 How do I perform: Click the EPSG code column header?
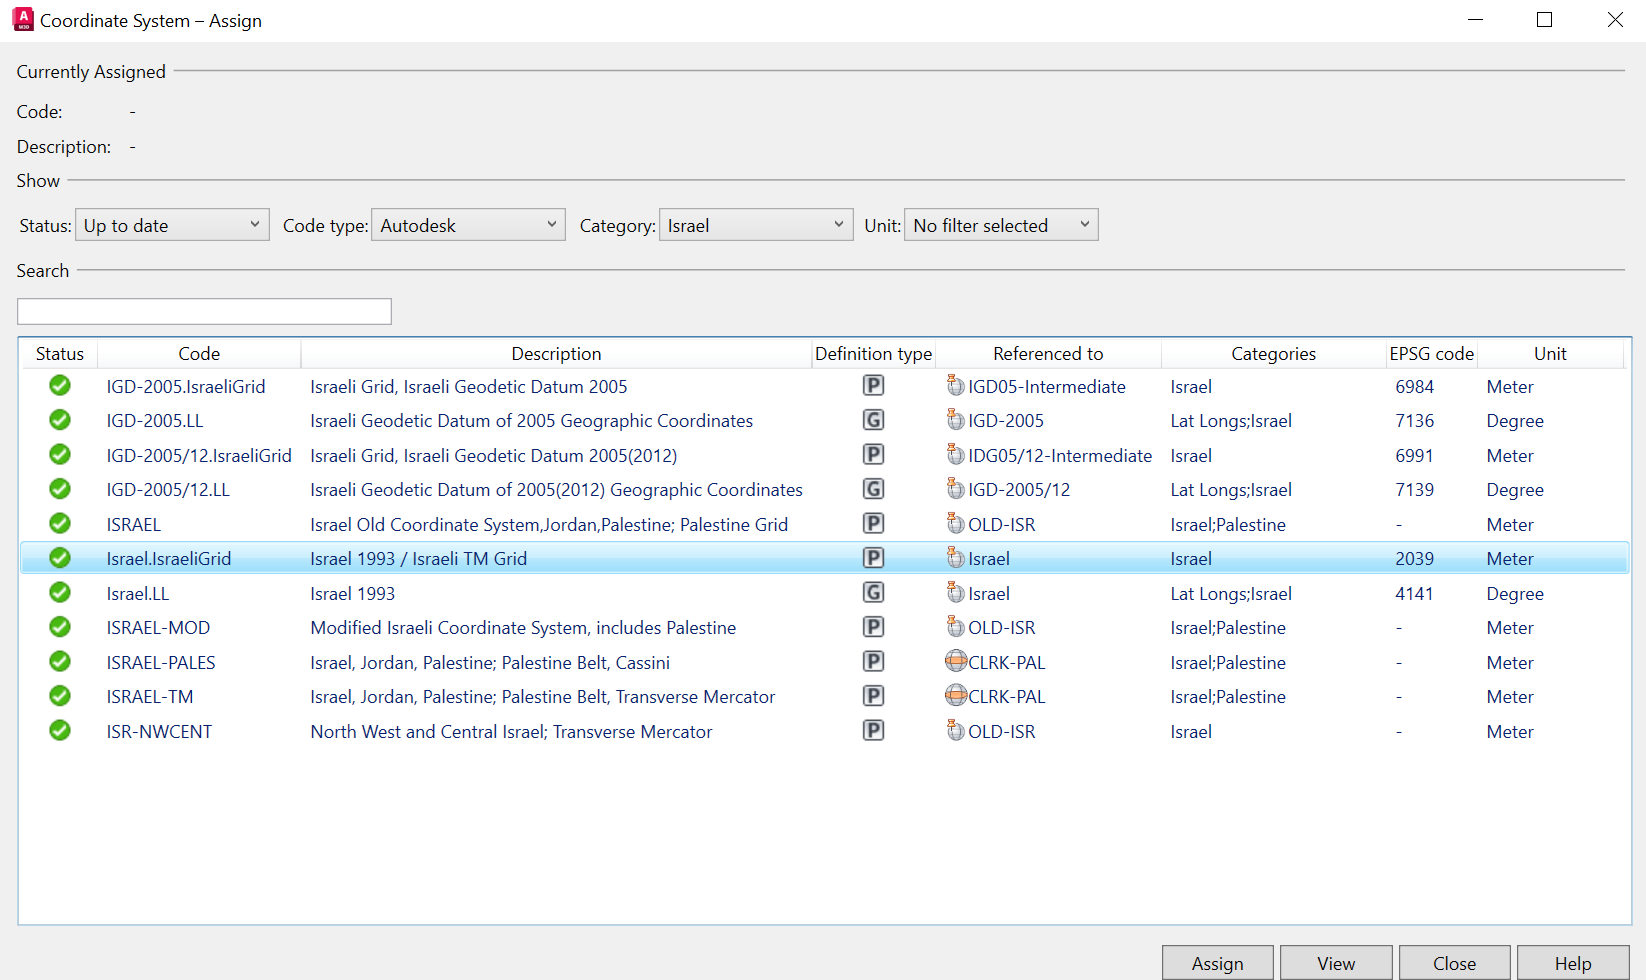point(1431,353)
